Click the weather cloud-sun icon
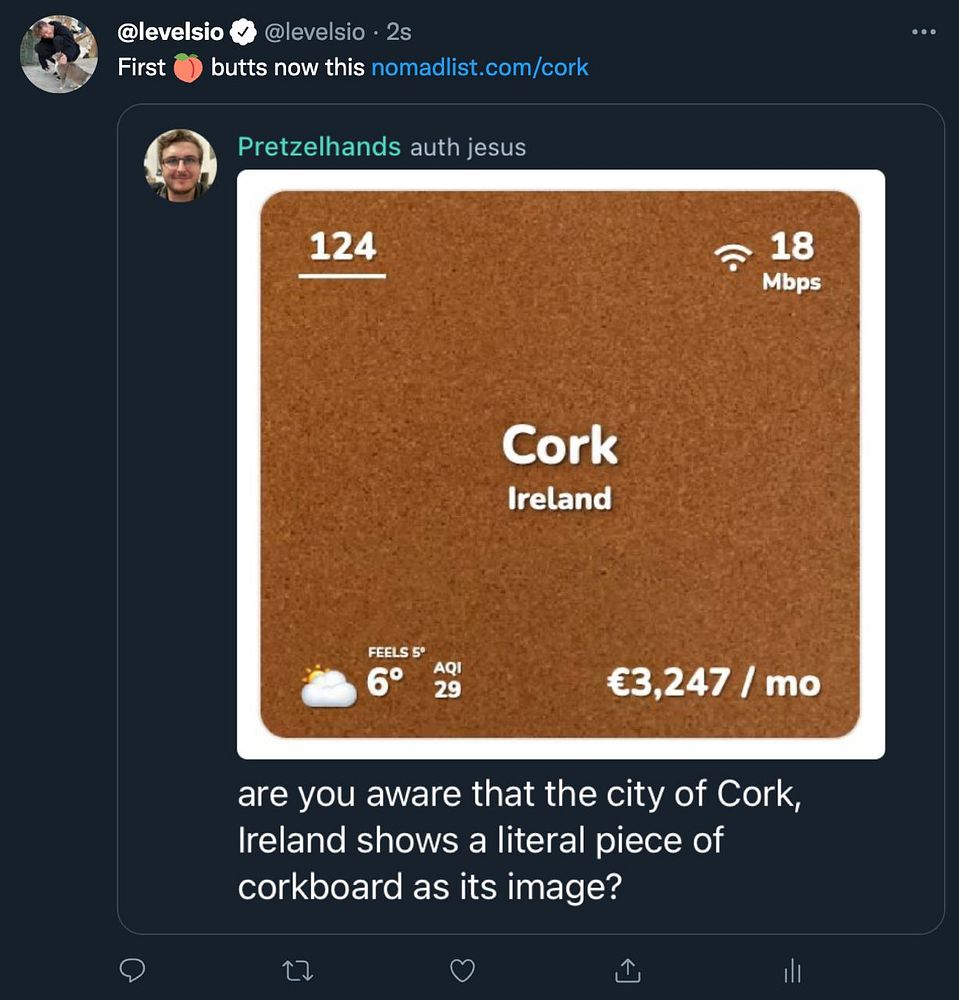This screenshot has width=959, height=1000. pyautogui.click(x=328, y=686)
